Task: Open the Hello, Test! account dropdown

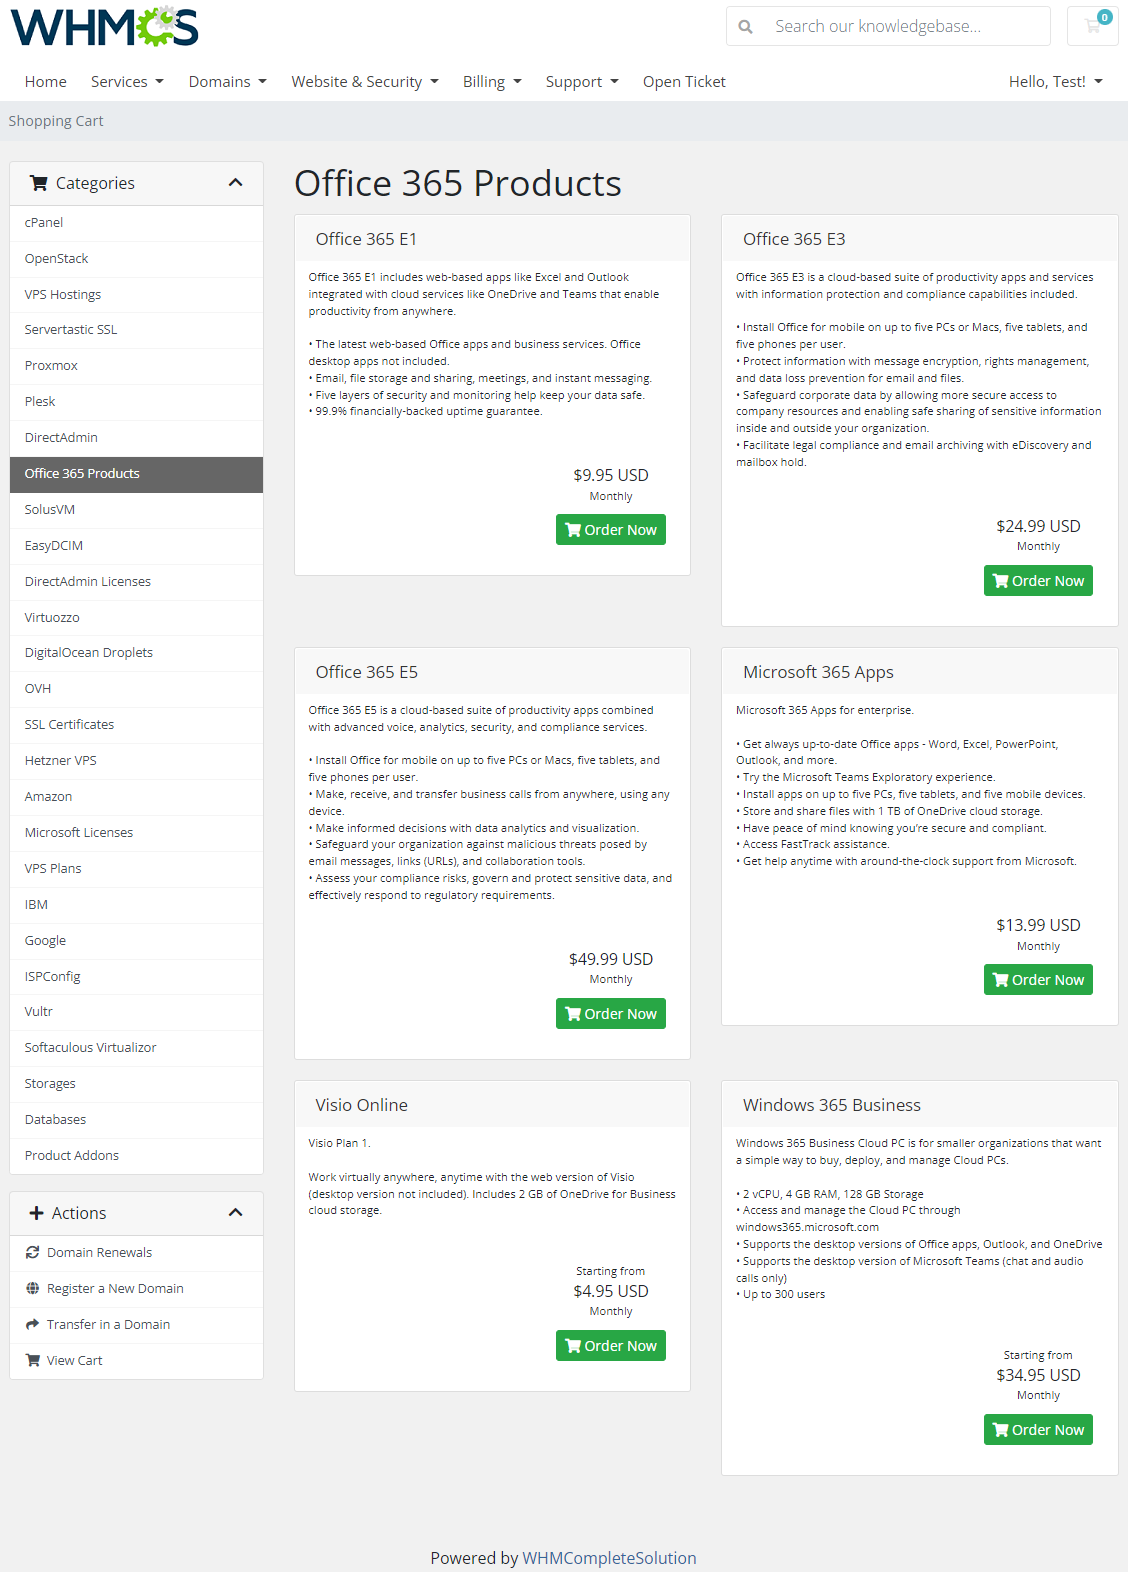Action: click(1056, 82)
